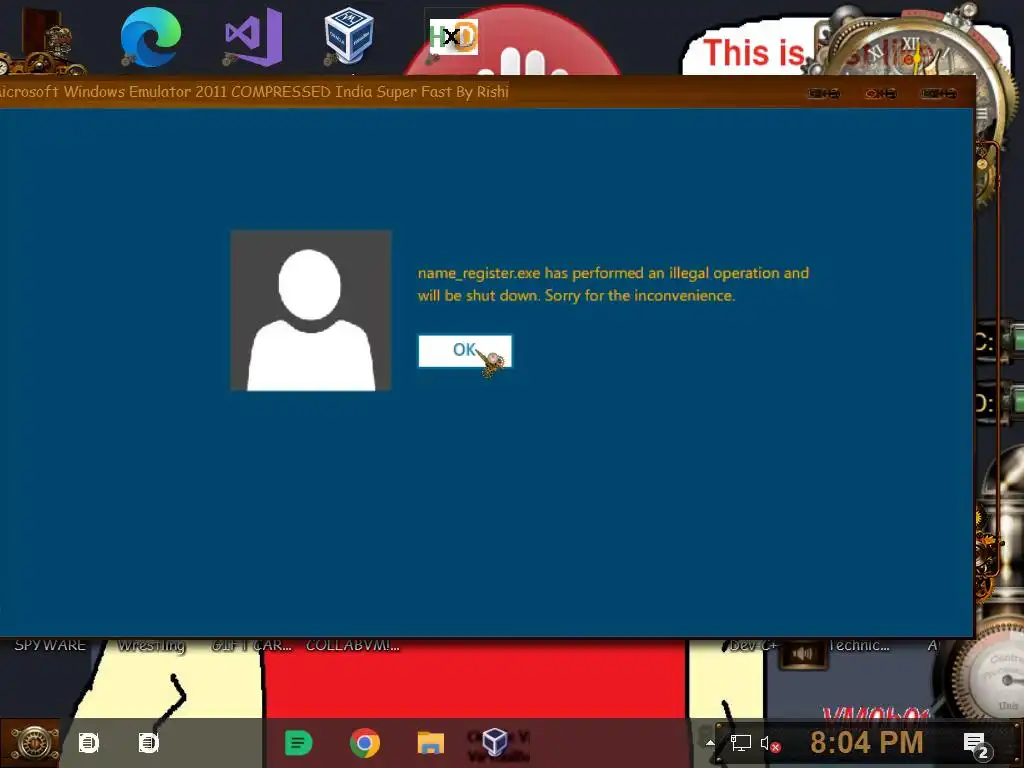
Task: Select the COLLABVM!... desktop item label
Action: [353, 645]
